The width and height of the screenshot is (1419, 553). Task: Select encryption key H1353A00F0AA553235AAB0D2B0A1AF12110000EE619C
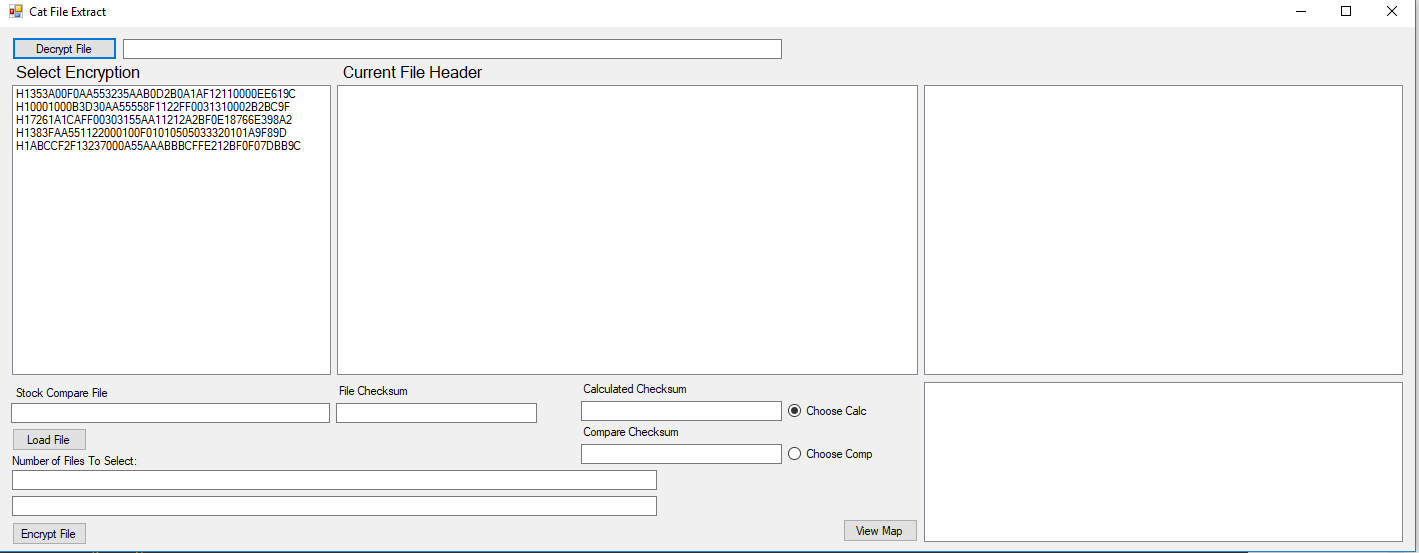click(156, 94)
